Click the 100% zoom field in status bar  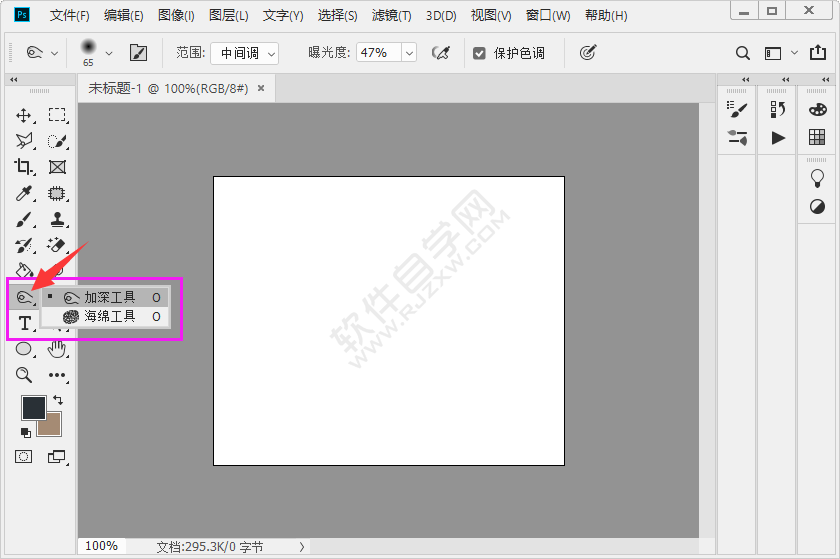(x=101, y=546)
